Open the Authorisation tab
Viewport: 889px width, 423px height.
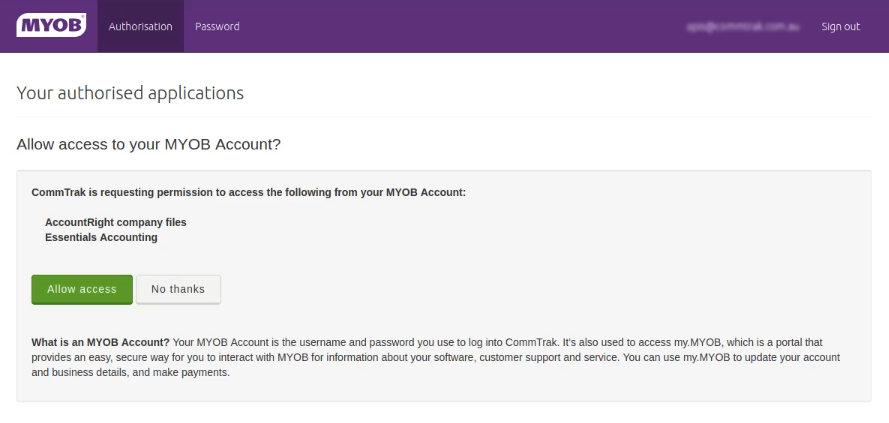140,27
